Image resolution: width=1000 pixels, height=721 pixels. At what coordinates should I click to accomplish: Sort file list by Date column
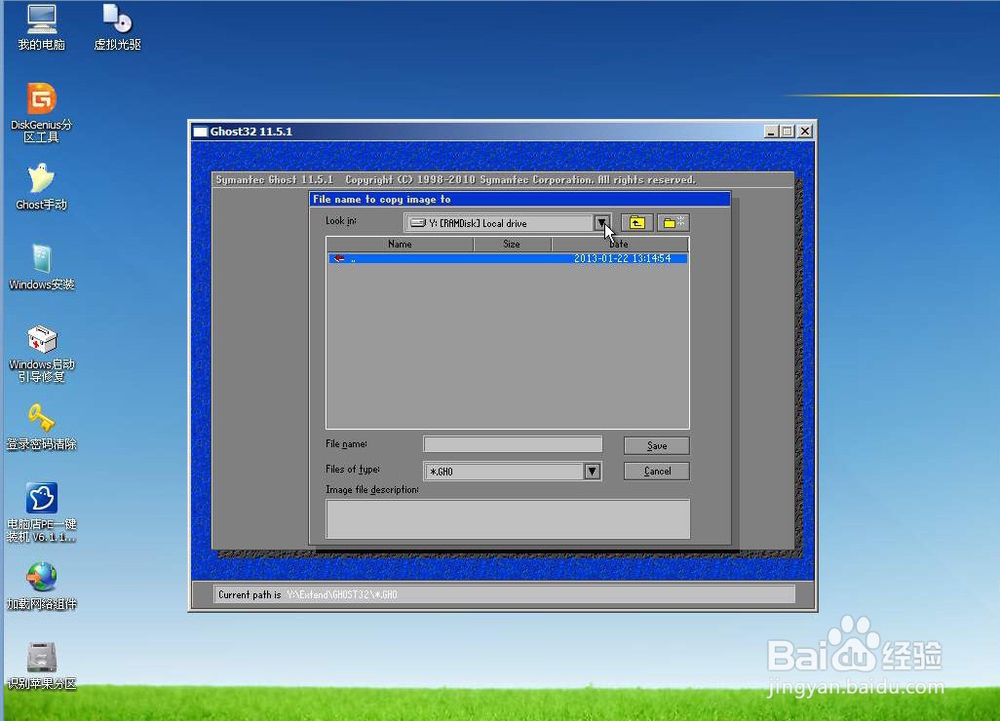[620, 244]
